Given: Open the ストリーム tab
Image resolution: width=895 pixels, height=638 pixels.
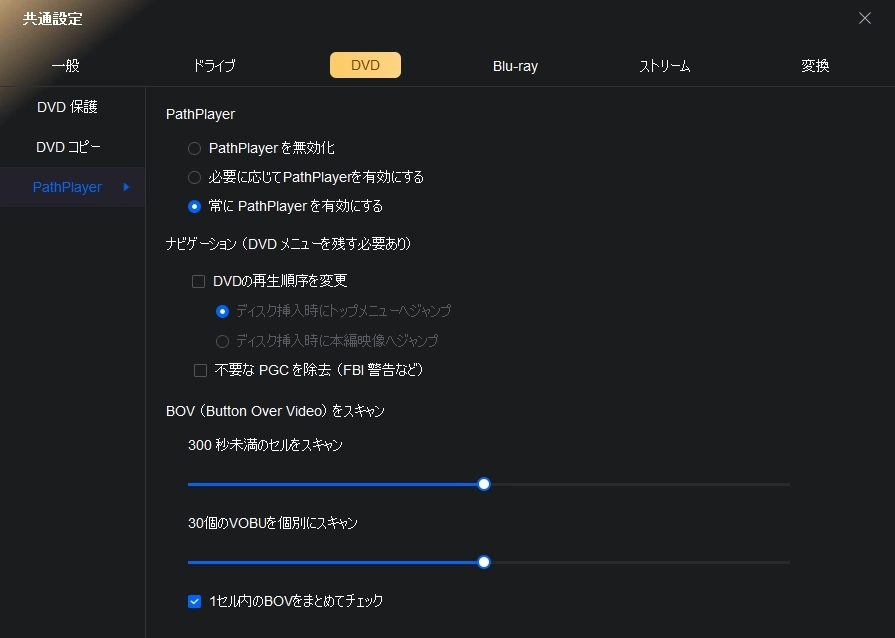Looking at the screenshot, I should [x=665, y=66].
